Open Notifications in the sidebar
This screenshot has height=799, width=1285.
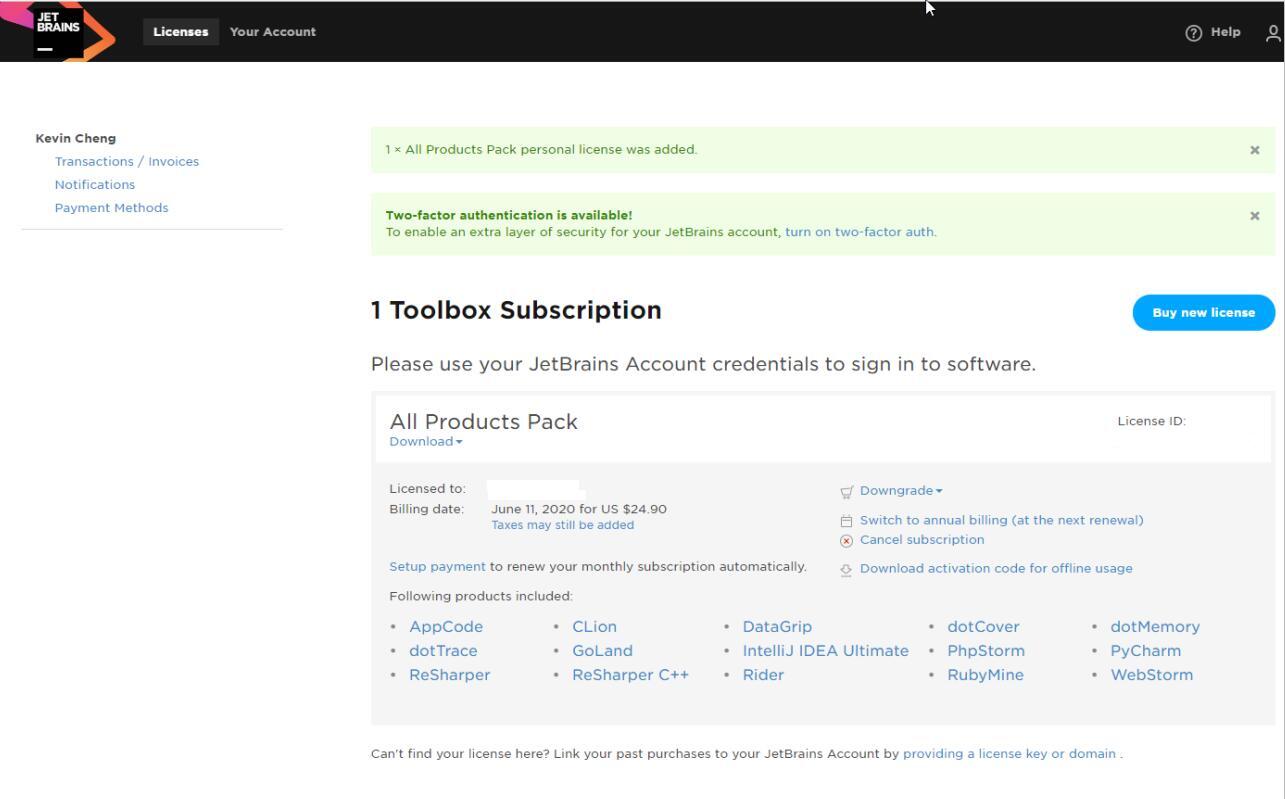click(95, 185)
